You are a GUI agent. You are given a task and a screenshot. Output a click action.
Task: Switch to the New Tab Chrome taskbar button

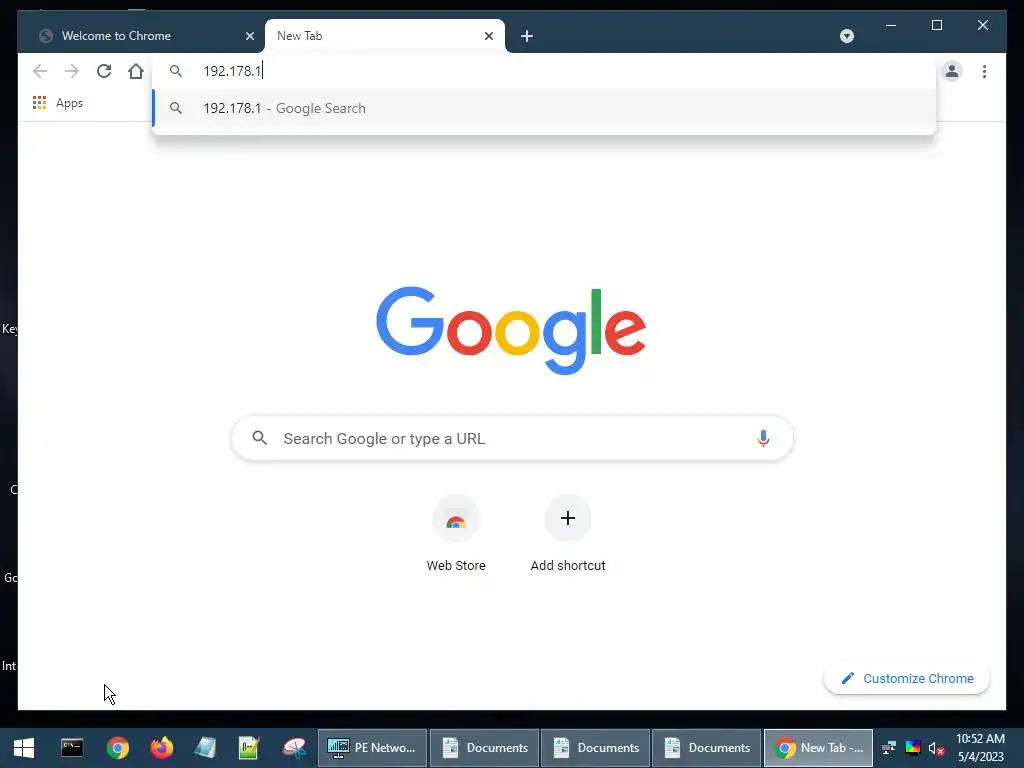(x=818, y=748)
